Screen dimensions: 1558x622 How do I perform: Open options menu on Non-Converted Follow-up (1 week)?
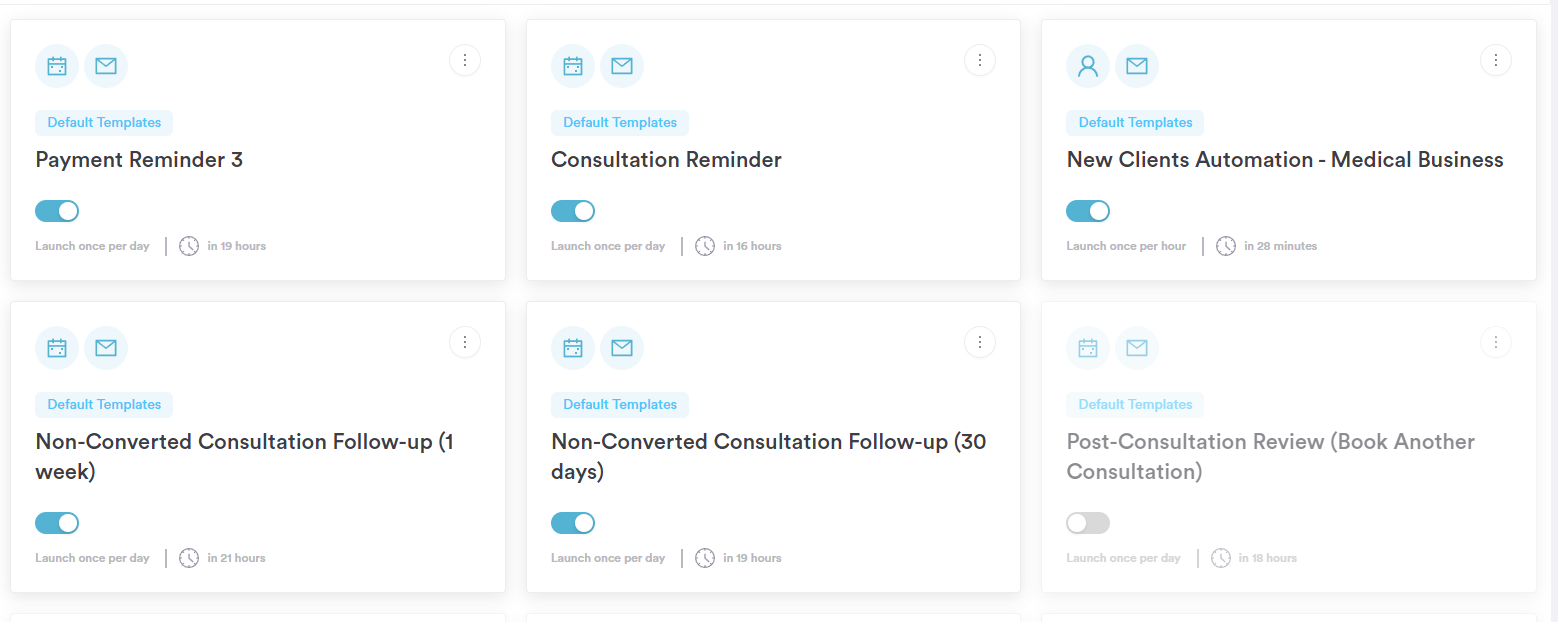[x=465, y=342]
